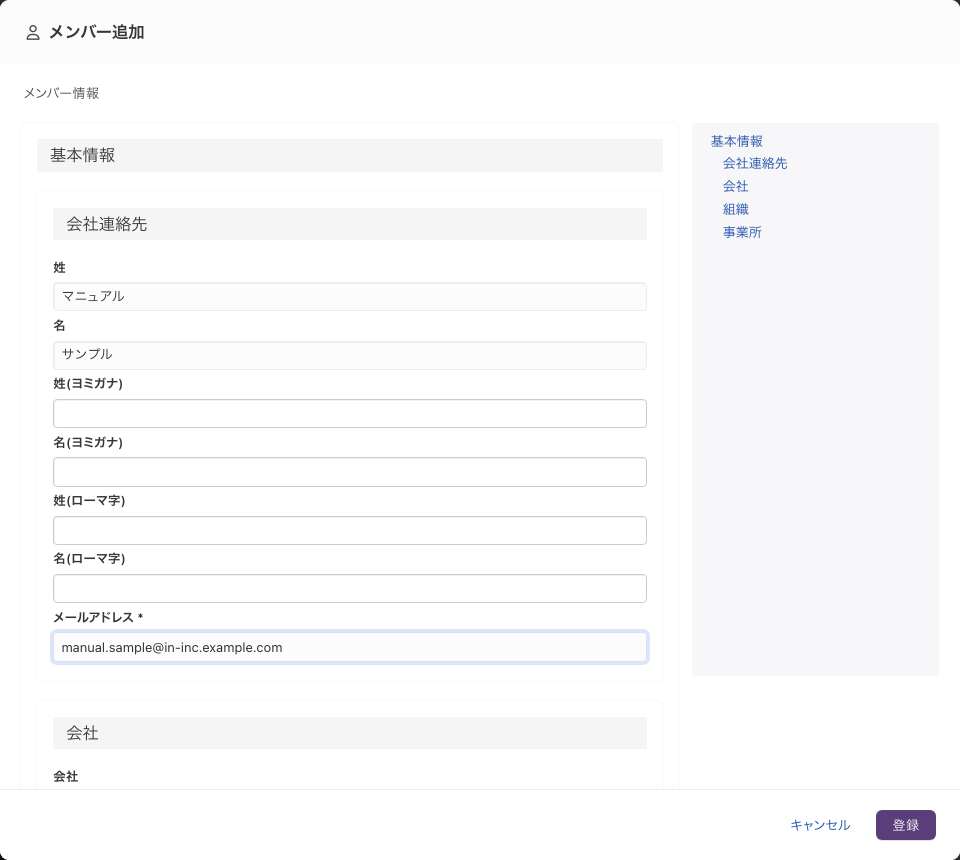Jump to 事業所 in side navigation
960x860 pixels.
click(742, 232)
